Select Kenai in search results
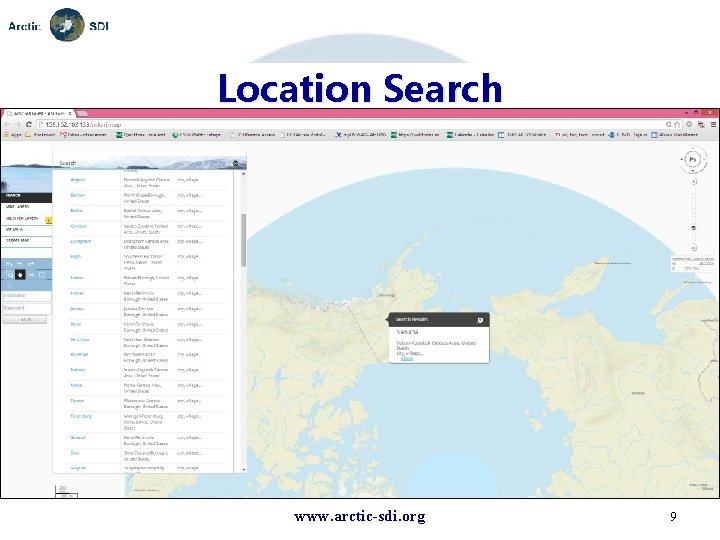 point(76,324)
